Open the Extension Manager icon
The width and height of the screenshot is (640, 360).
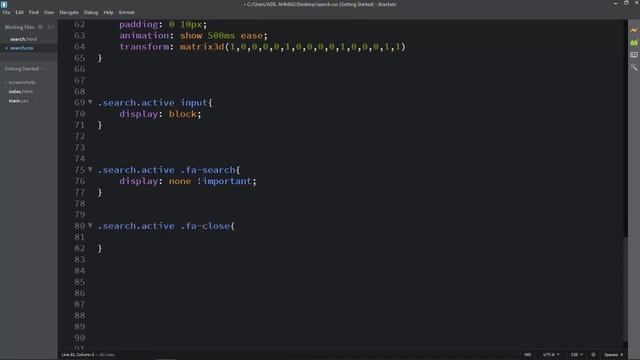pos(634,42)
